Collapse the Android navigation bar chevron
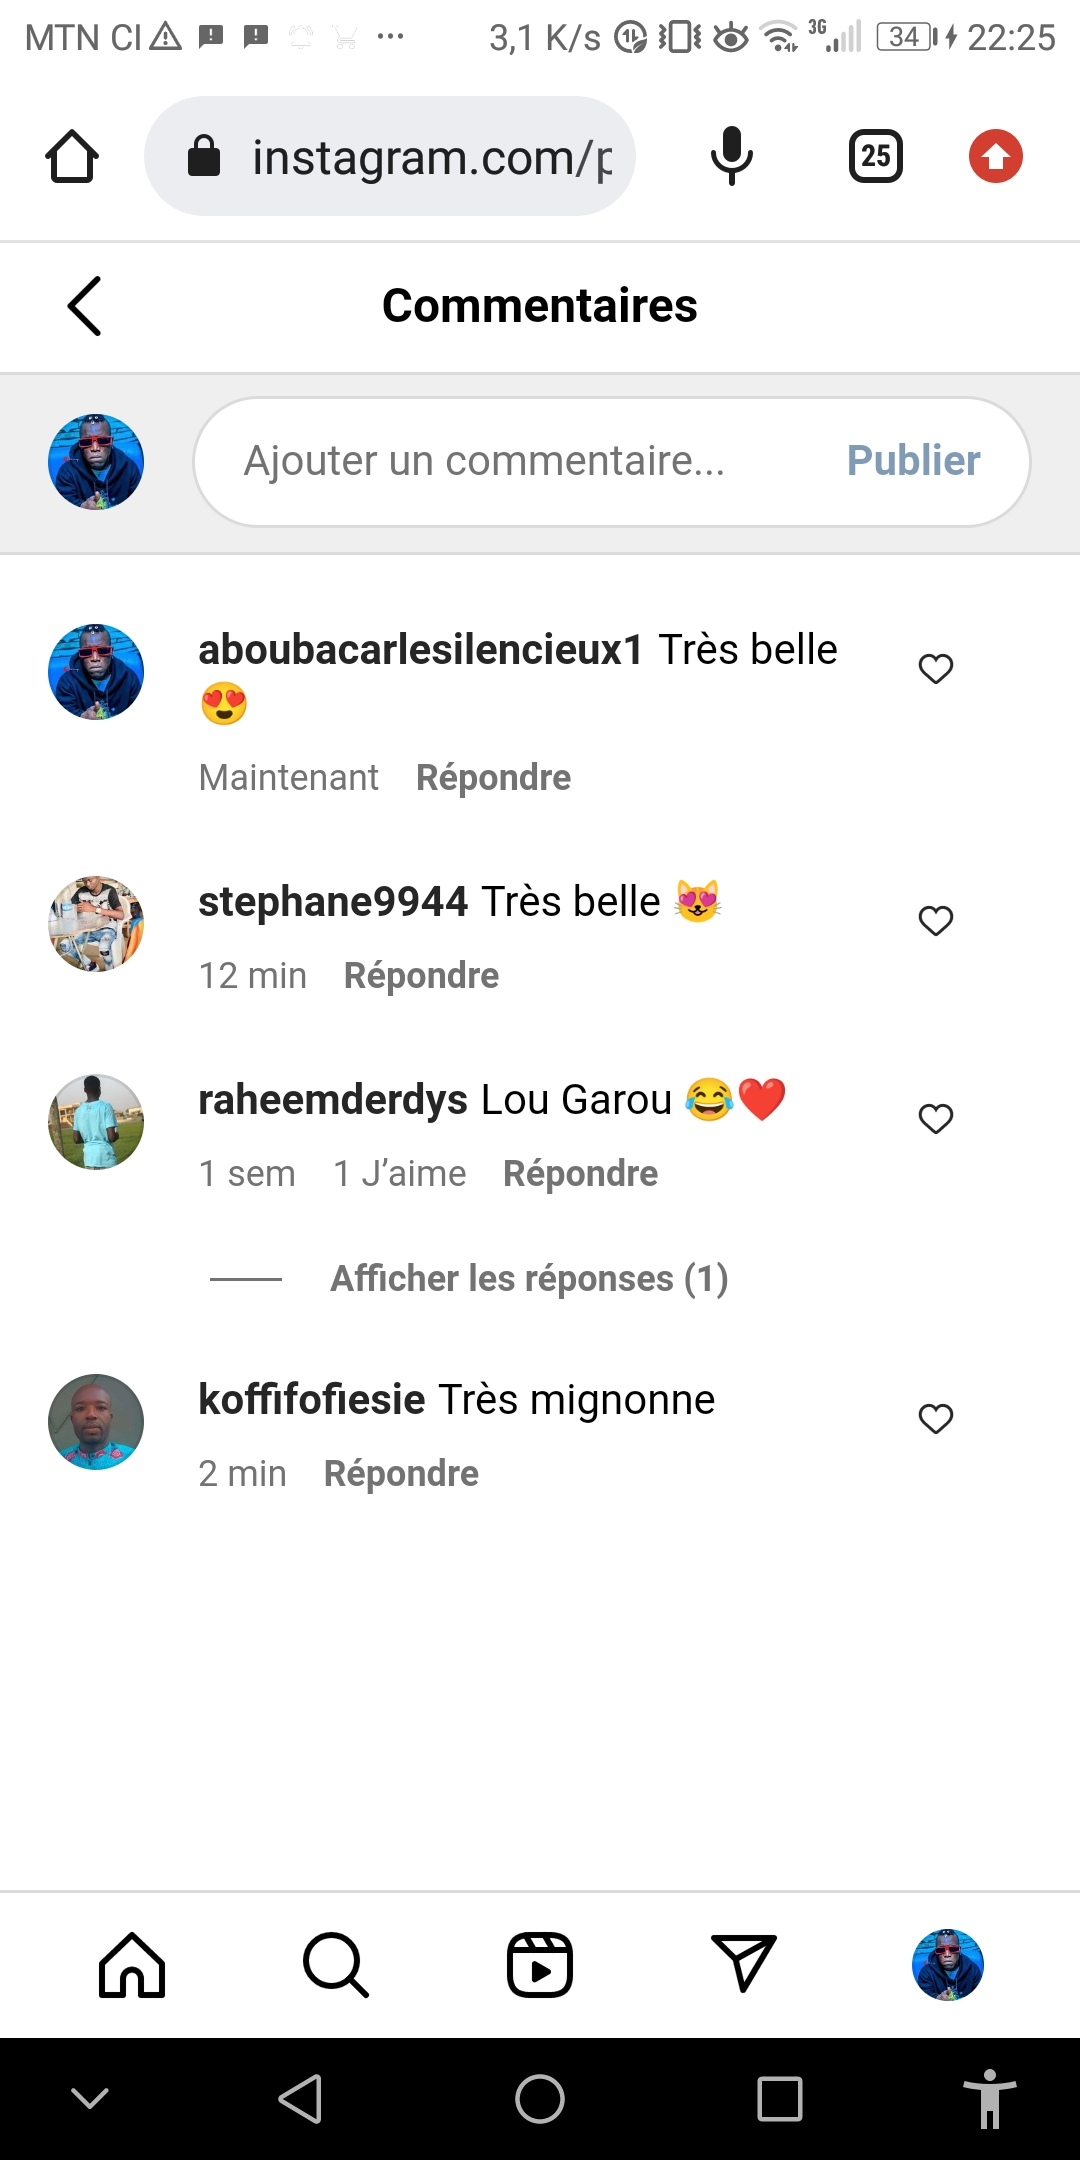1080x2160 pixels. point(90,2098)
